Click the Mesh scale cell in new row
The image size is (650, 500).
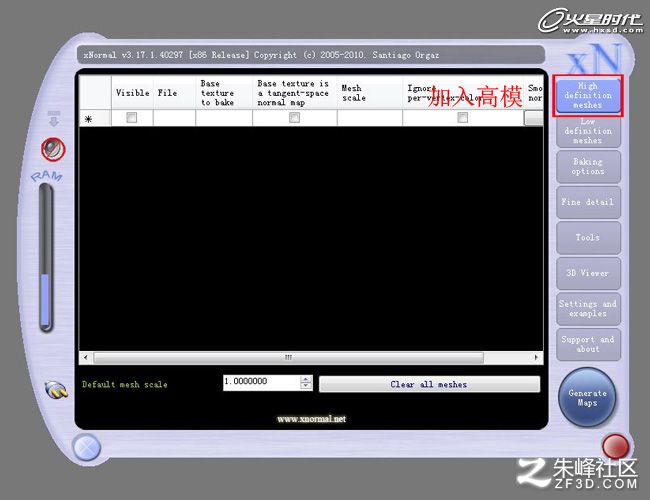tap(370, 118)
